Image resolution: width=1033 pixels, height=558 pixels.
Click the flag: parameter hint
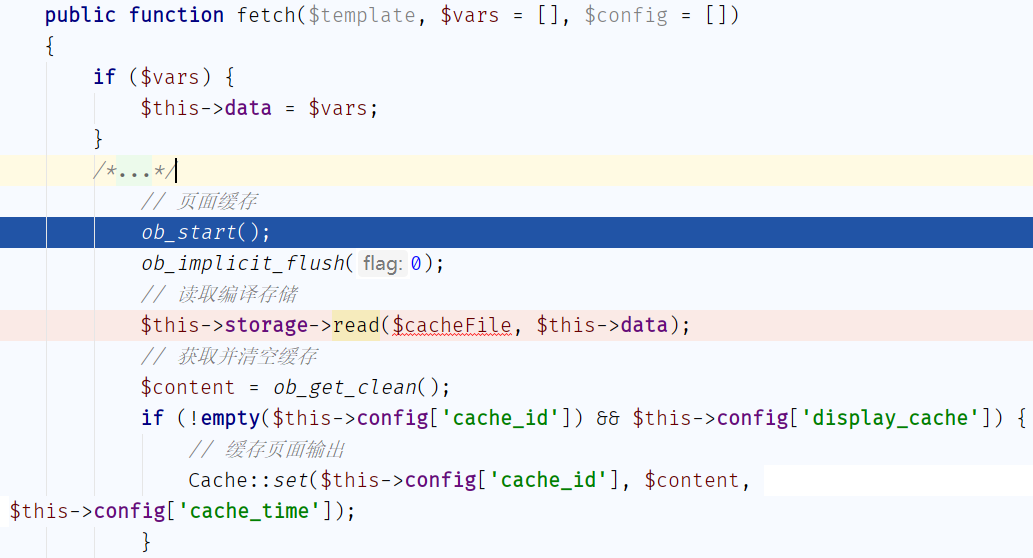tap(383, 264)
